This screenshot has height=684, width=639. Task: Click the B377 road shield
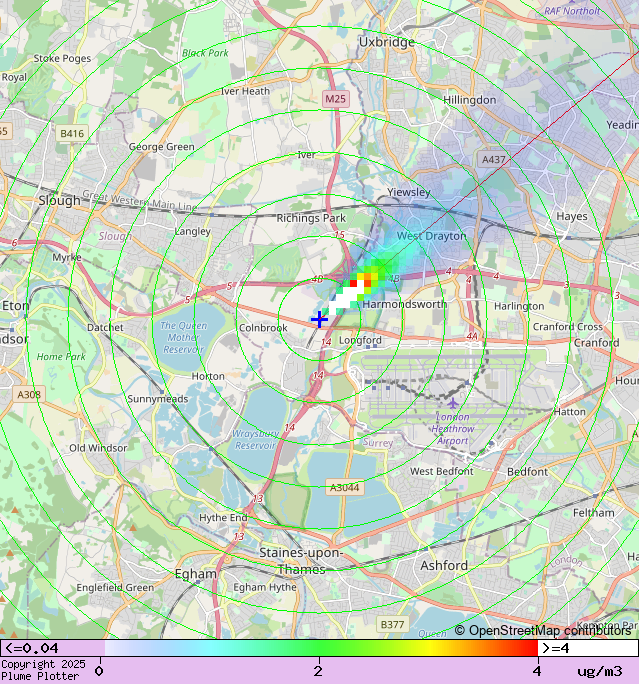(x=393, y=624)
